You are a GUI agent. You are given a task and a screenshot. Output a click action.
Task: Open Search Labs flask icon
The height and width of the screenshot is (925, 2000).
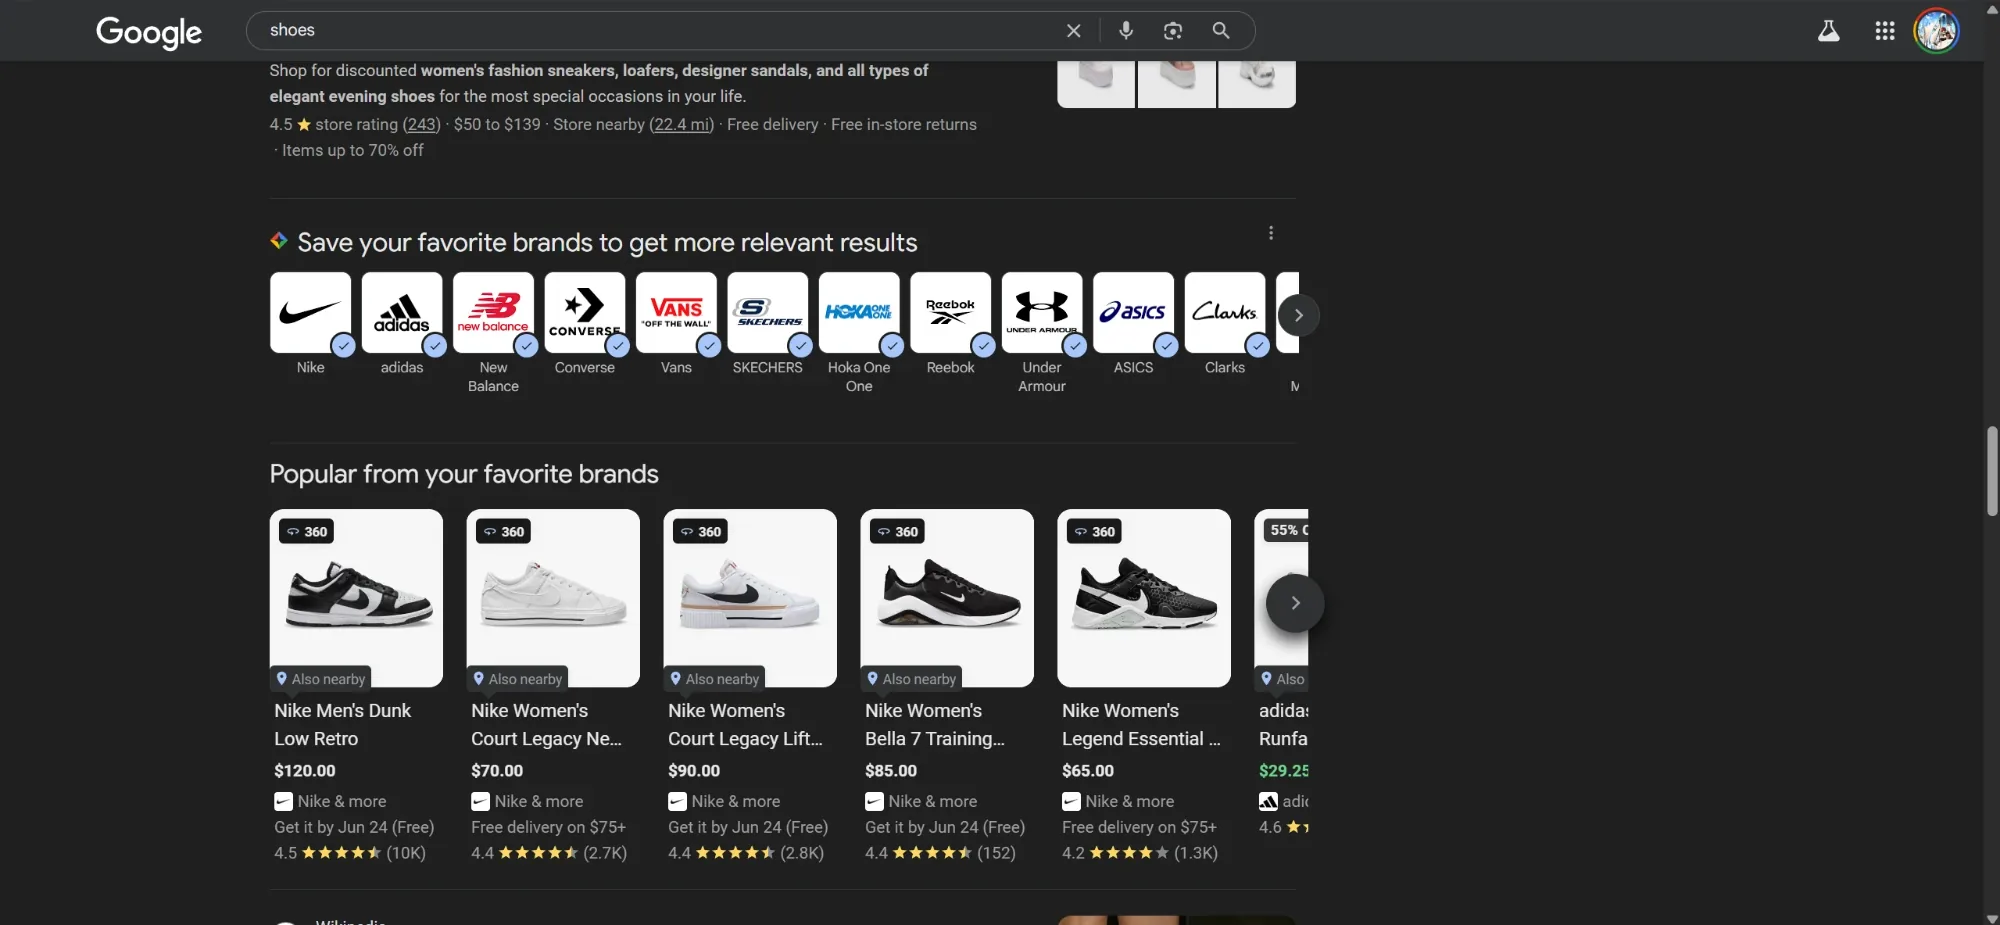[1829, 31]
